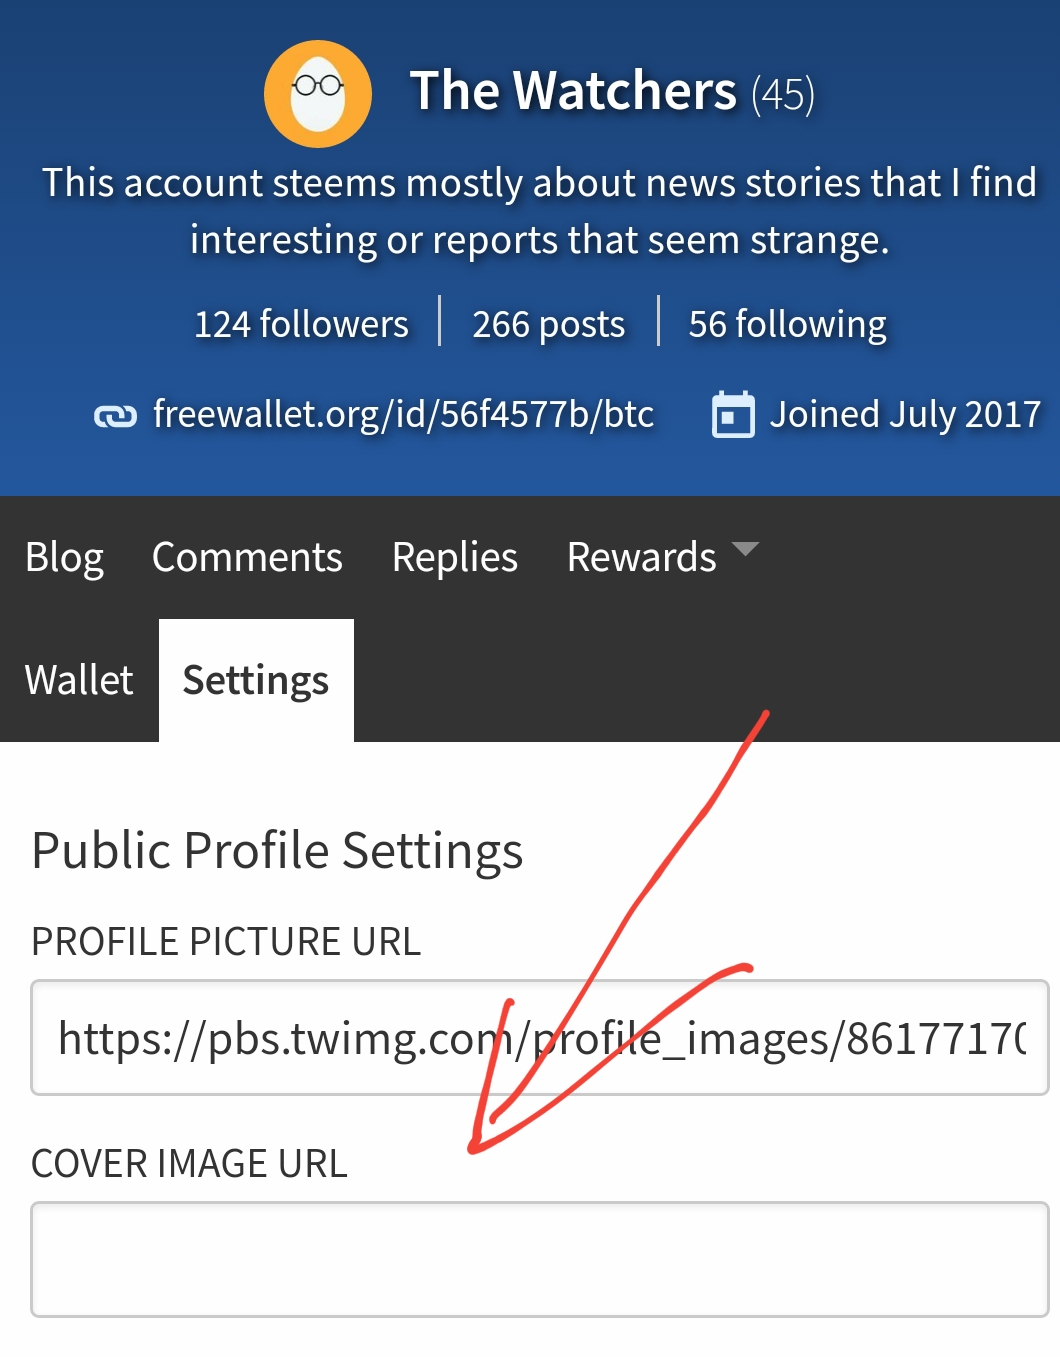Click the Joined July 2017 text
Screen dimensions: 1060x1357
[x=905, y=414]
